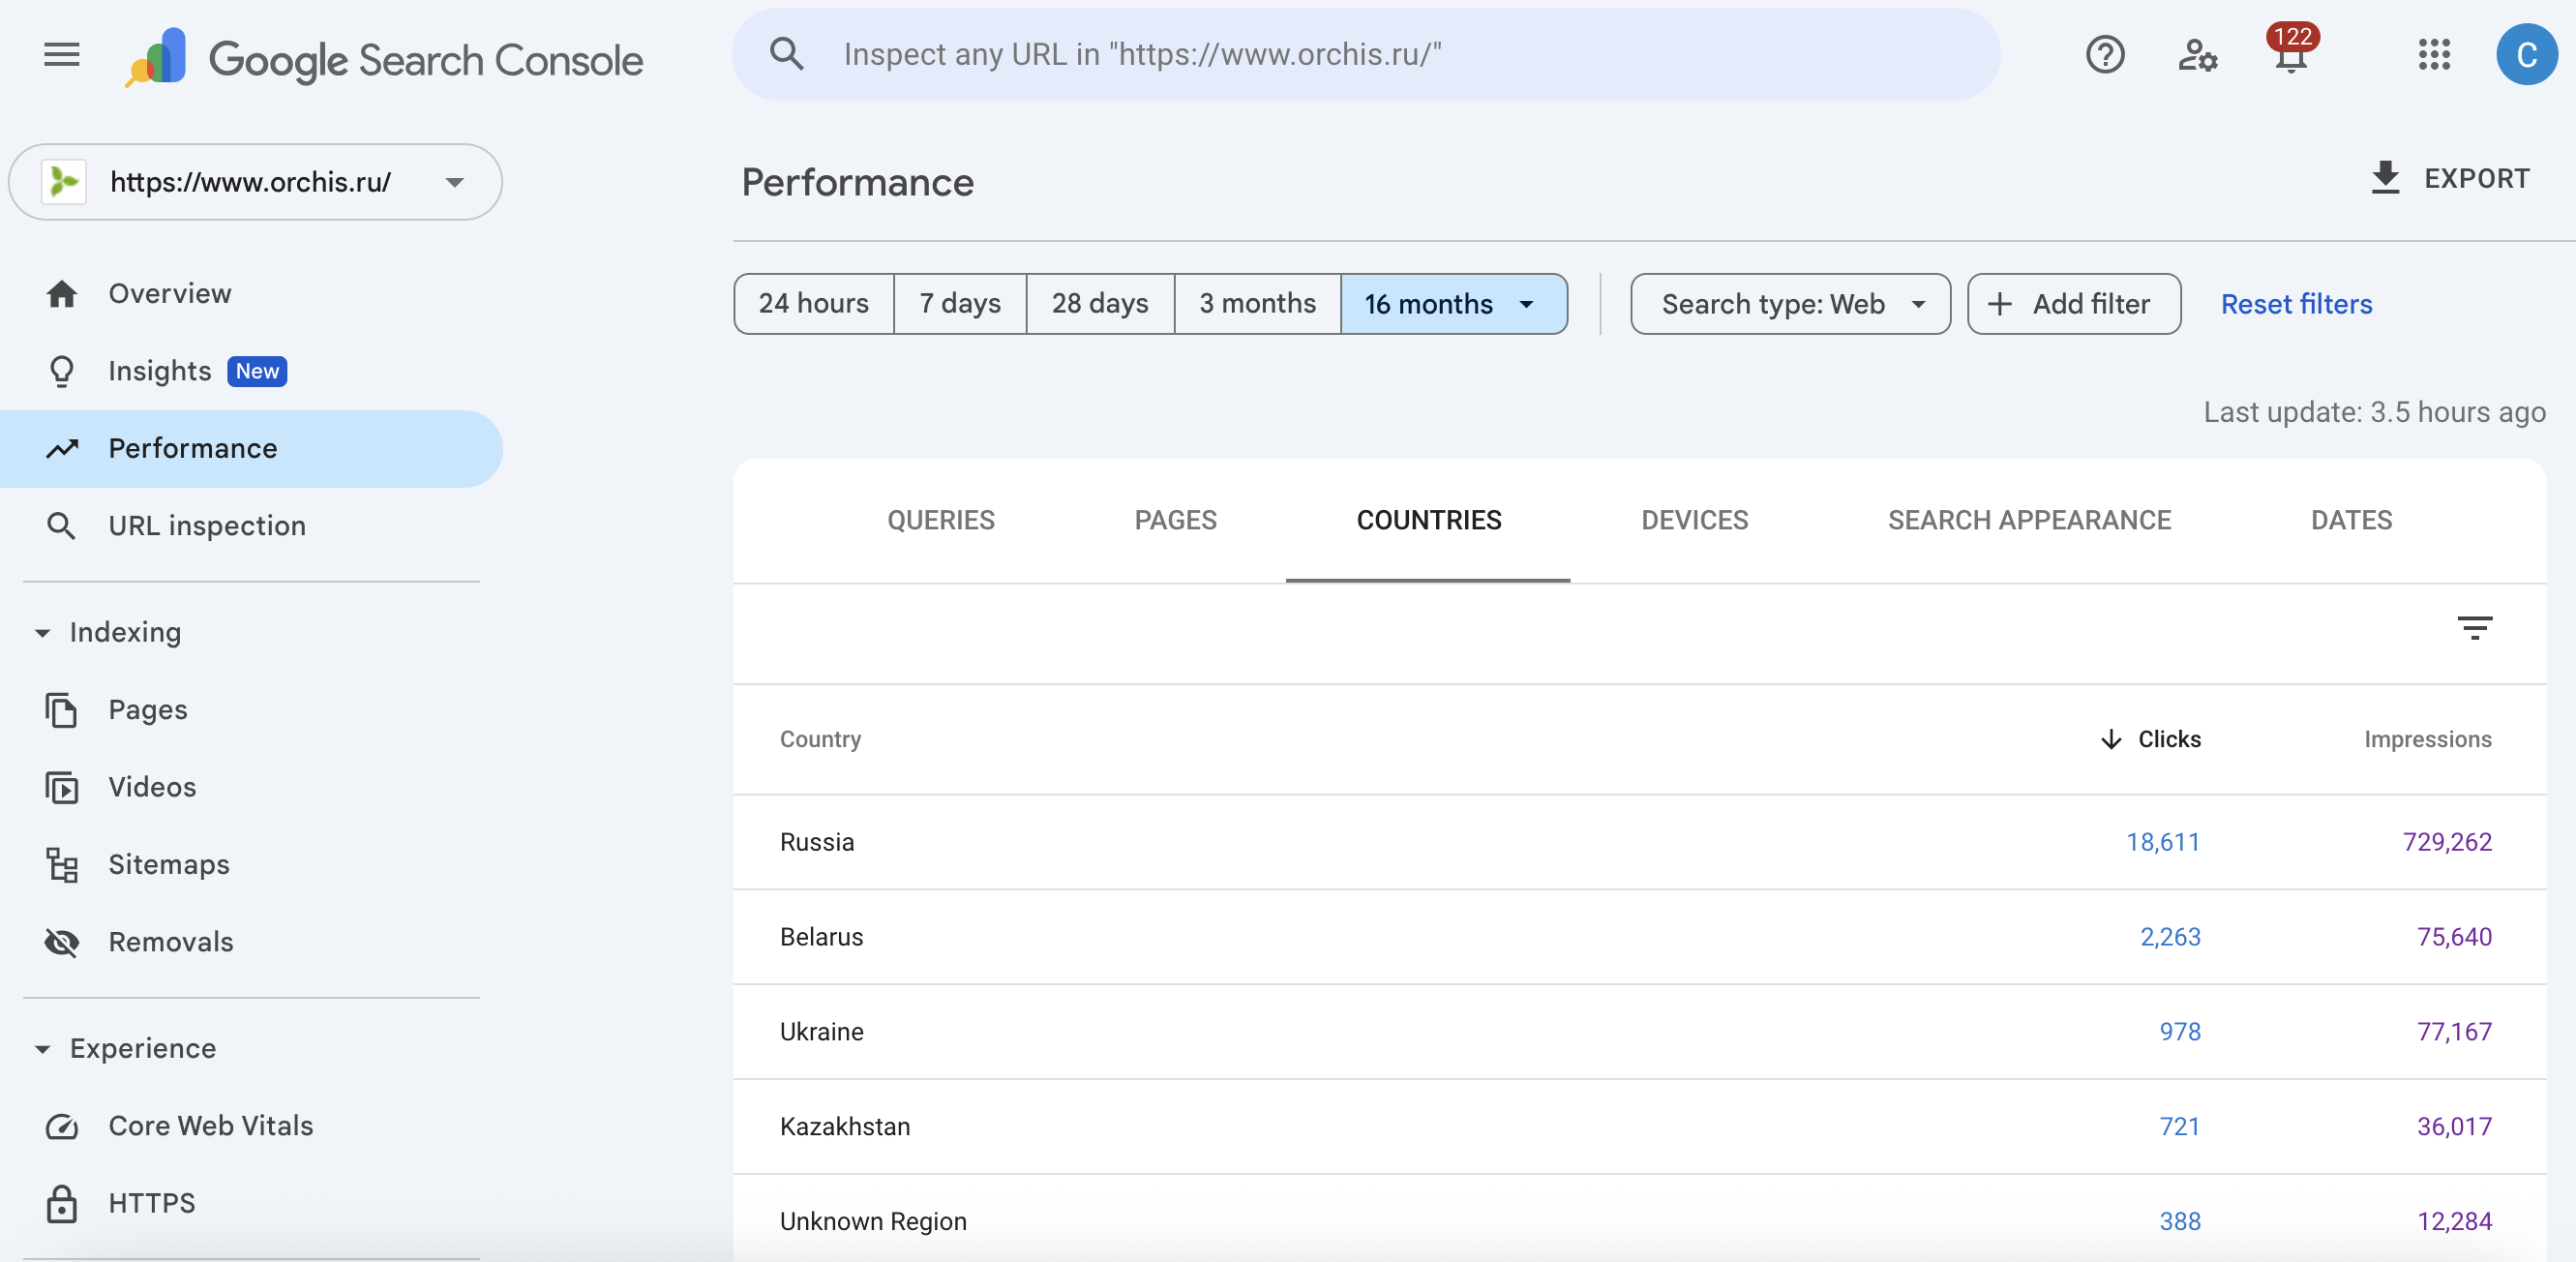This screenshot has width=2576, height=1262.
Task: Select the 3 months date range
Action: 1257,303
